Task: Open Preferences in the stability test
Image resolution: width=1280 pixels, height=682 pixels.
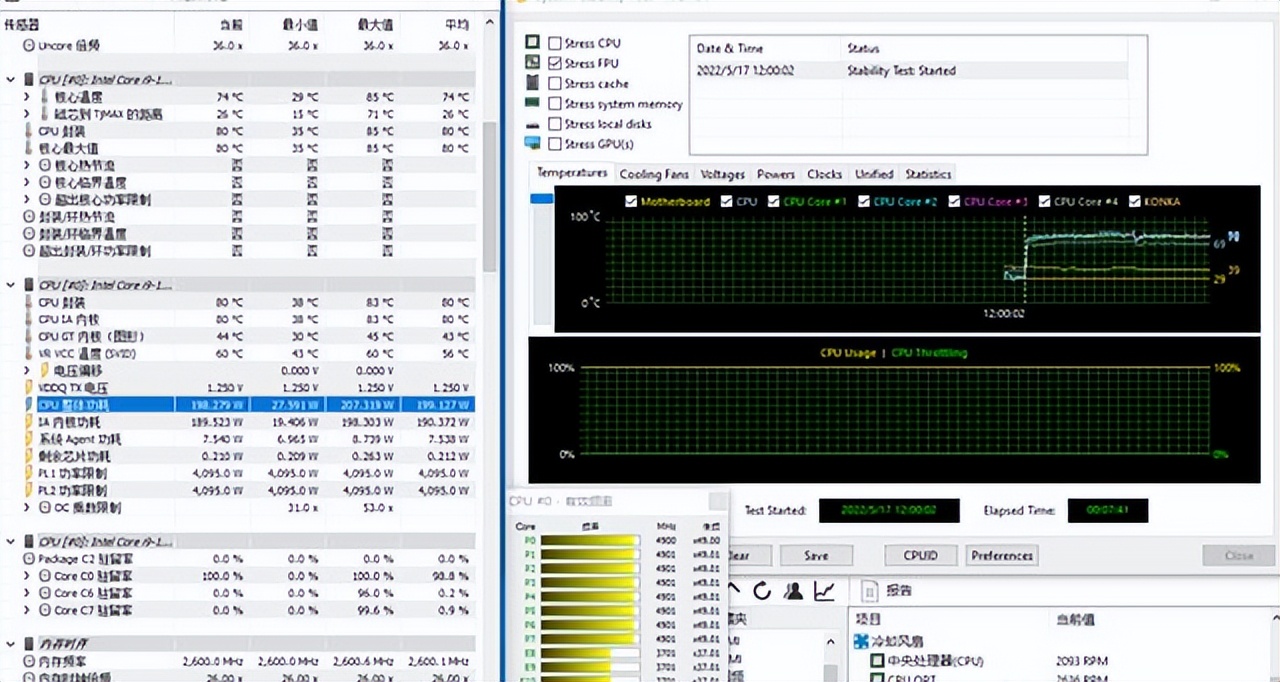Action: 1002,555
